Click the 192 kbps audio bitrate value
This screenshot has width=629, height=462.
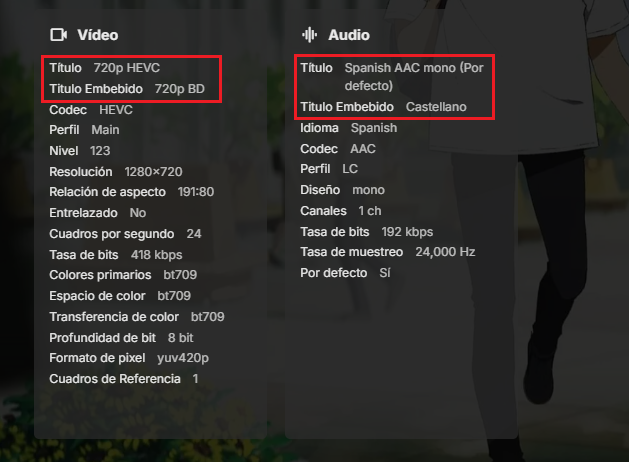click(x=405, y=232)
